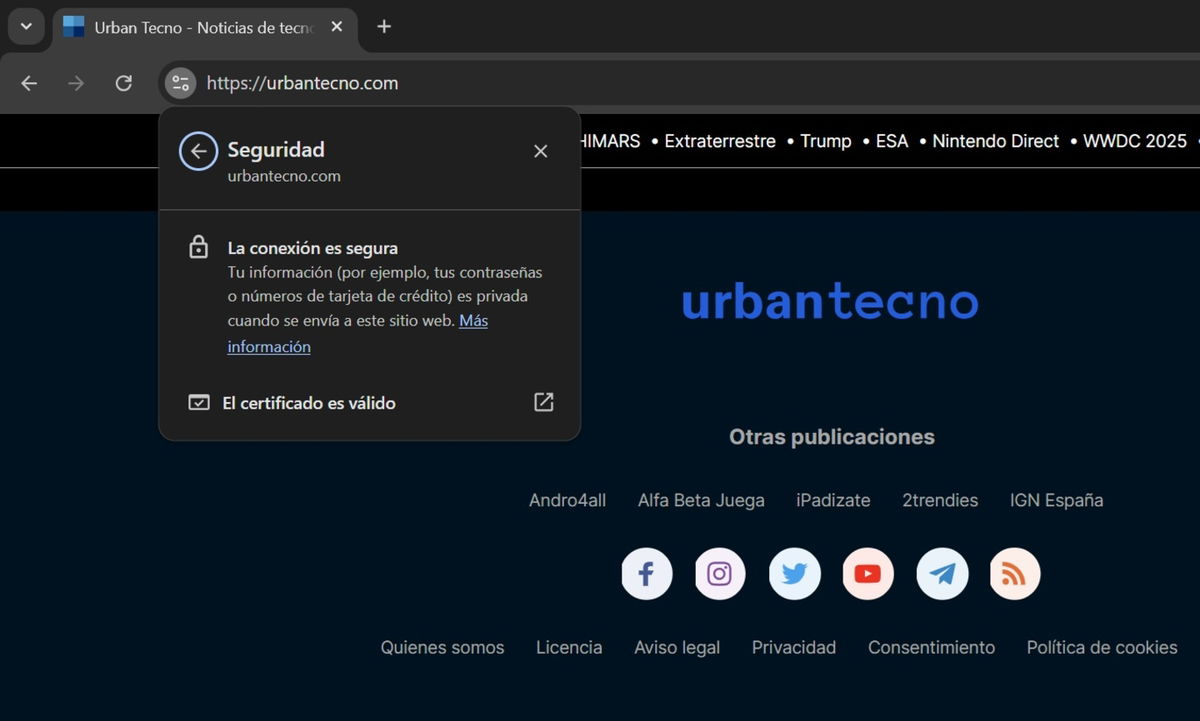Open the RSS feed icon
1200x721 pixels.
(1014, 573)
